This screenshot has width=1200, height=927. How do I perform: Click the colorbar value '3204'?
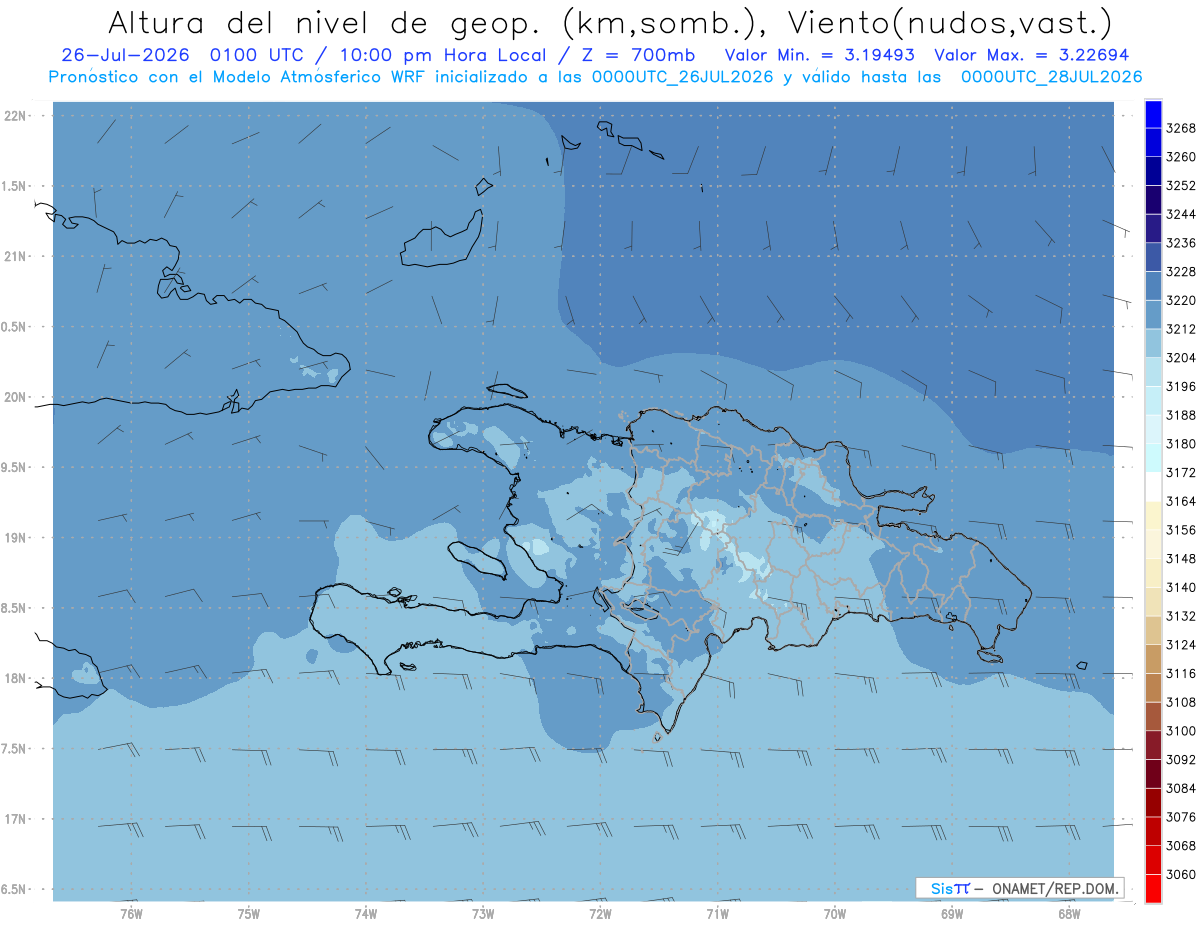click(1180, 358)
